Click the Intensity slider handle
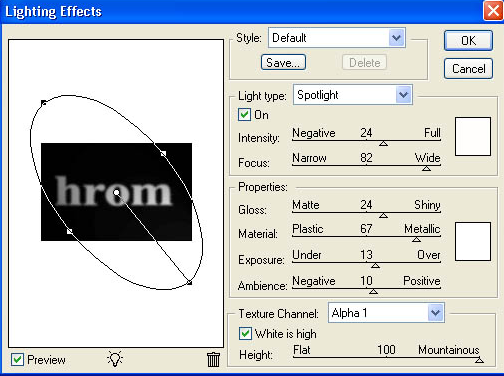504x376 pixels. pyautogui.click(x=383, y=144)
